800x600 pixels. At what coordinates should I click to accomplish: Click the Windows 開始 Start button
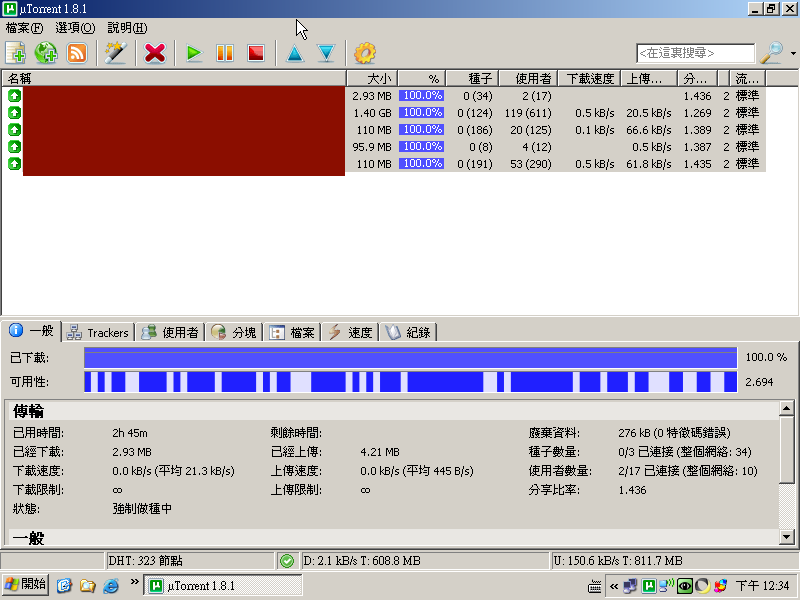click(x=26, y=585)
